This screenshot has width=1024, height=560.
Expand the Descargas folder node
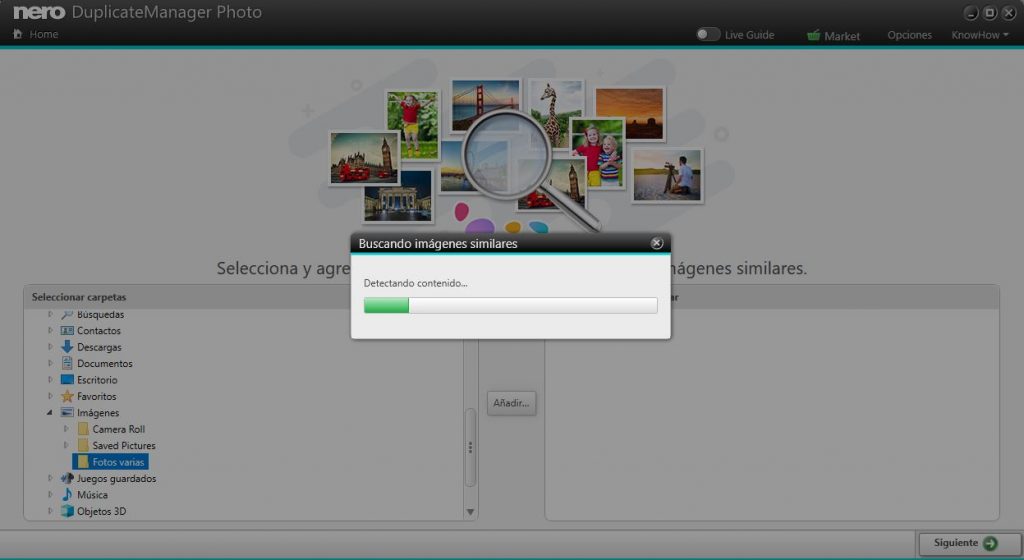50,347
